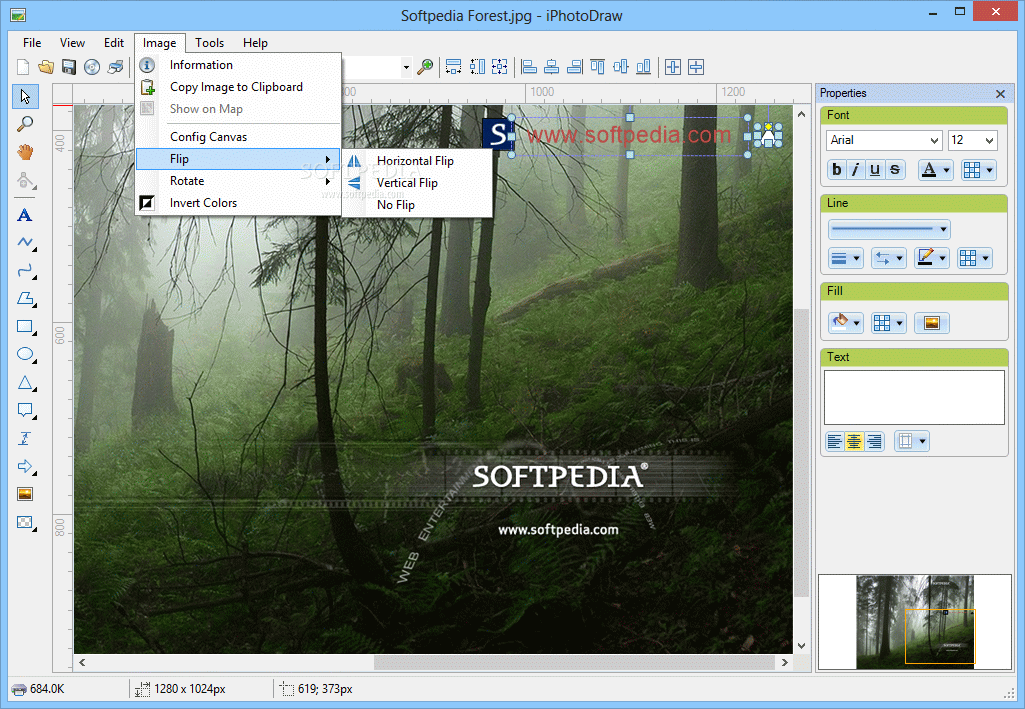Image resolution: width=1025 pixels, height=709 pixels.
Task: Toggle strikethrough text formatting
Action: point(895,170)
